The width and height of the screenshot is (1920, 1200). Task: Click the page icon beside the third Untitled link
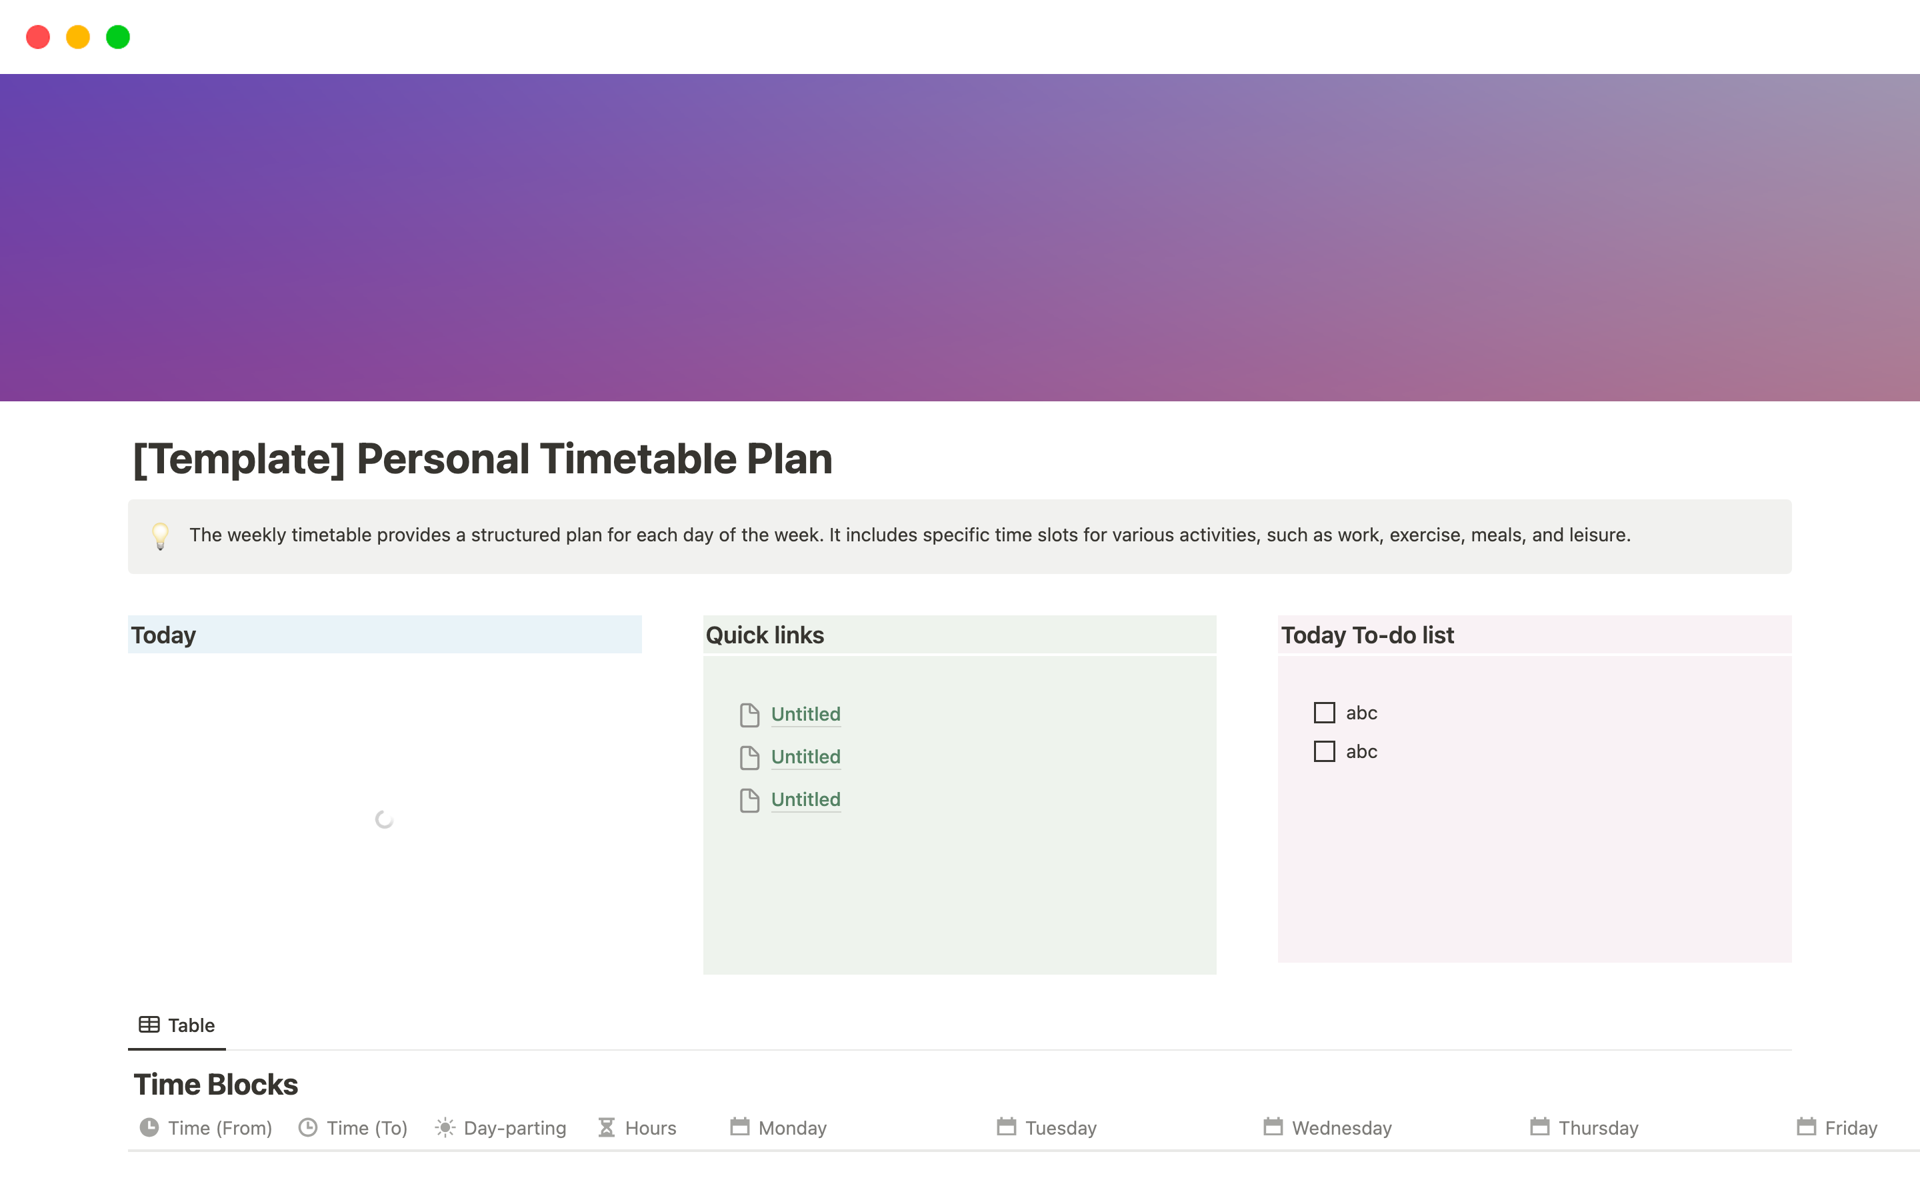point(750,800)
